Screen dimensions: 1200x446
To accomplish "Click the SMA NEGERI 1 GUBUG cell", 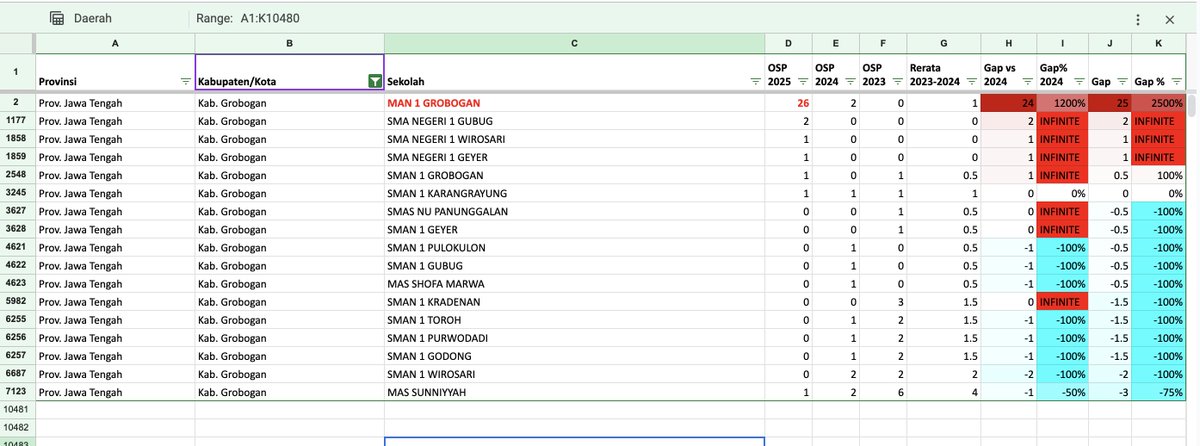I will click(574, 120).
